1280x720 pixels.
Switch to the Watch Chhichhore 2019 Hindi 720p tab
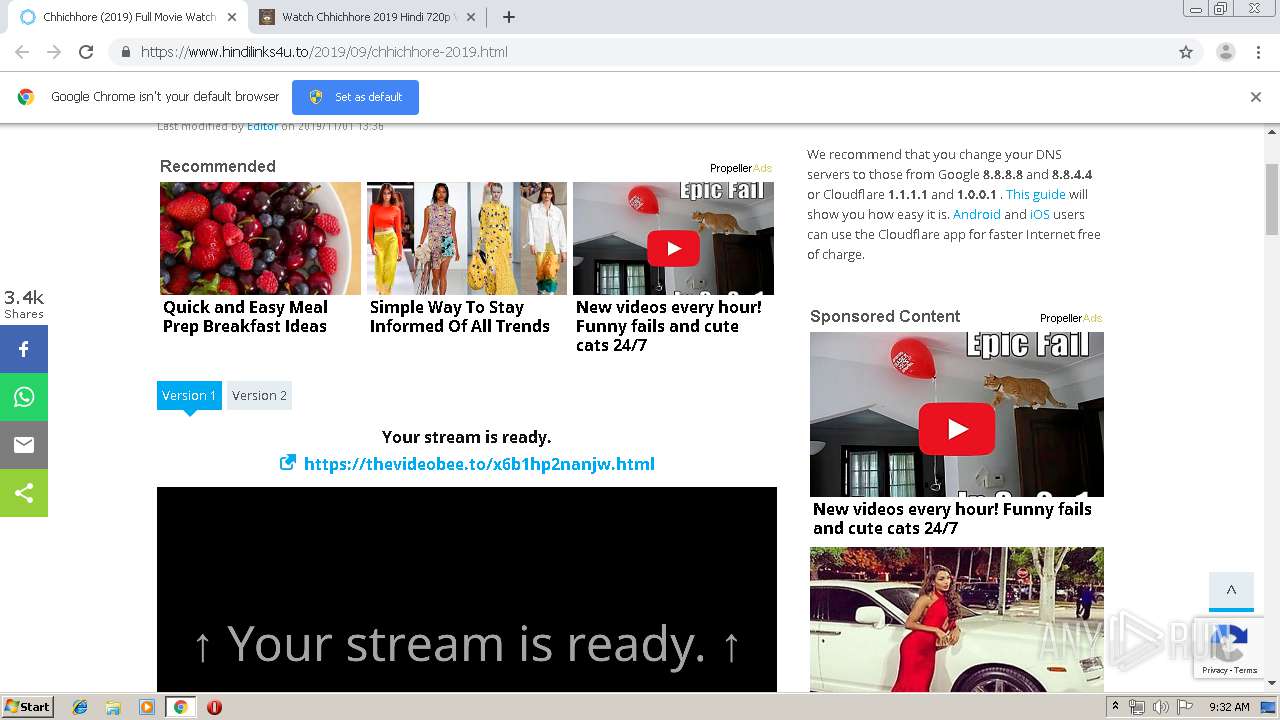[366, 17]
